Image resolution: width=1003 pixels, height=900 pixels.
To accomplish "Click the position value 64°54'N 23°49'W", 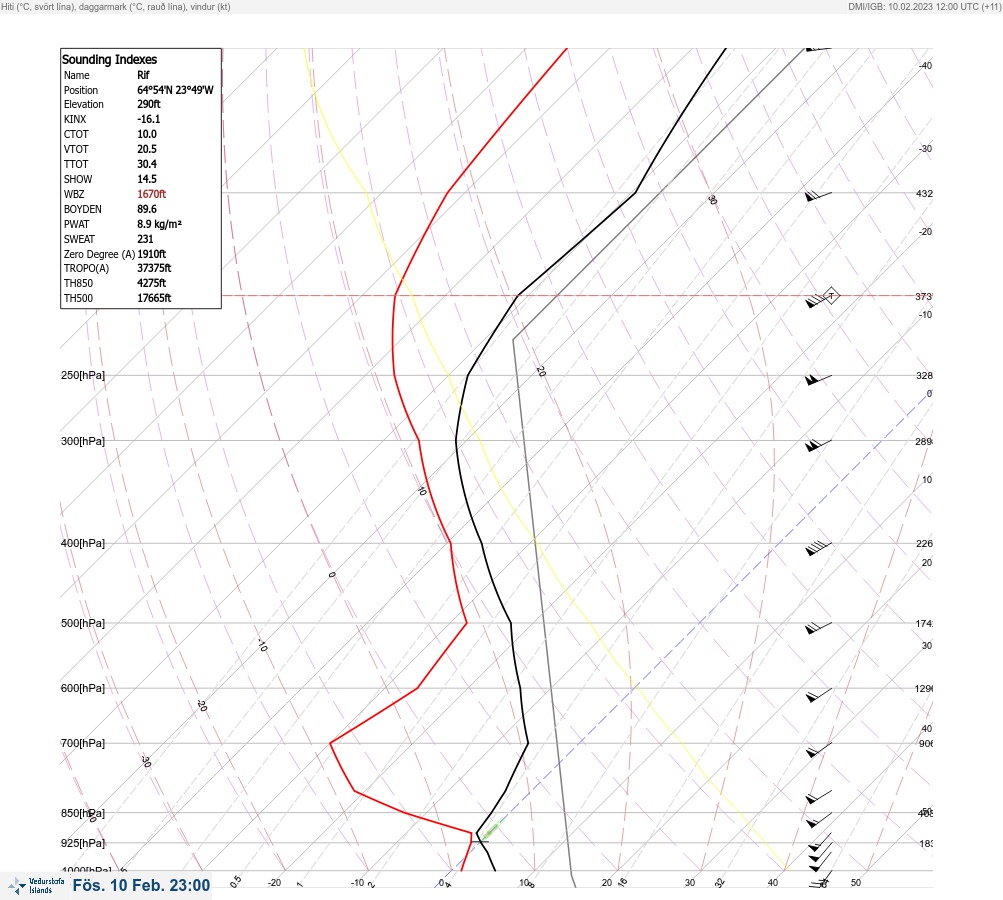I will click(x=175, y=90).
